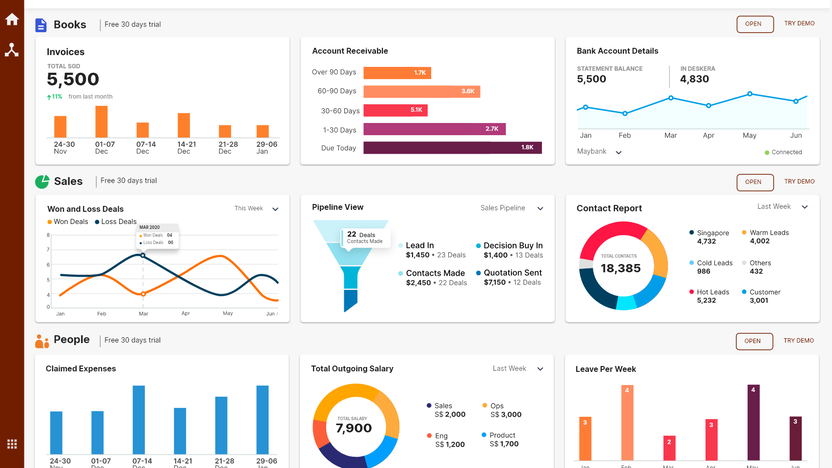Open Last Week dropdown in Total Outgoing Salary
Viewport: 832px width, 468px height.
[x=518, y=368]
